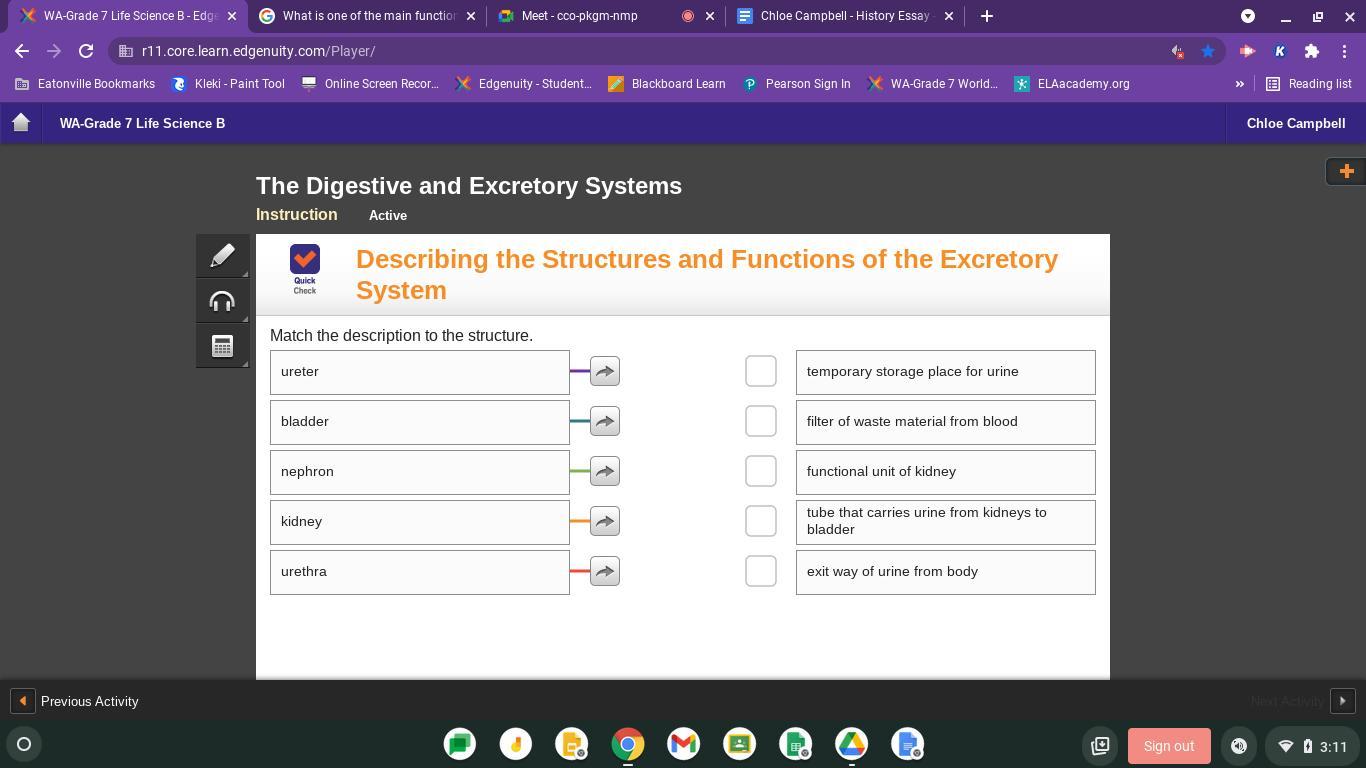Open the tab search dropdown arrow
Viewport: 1366px width, 768px height.
point(1247,16)
